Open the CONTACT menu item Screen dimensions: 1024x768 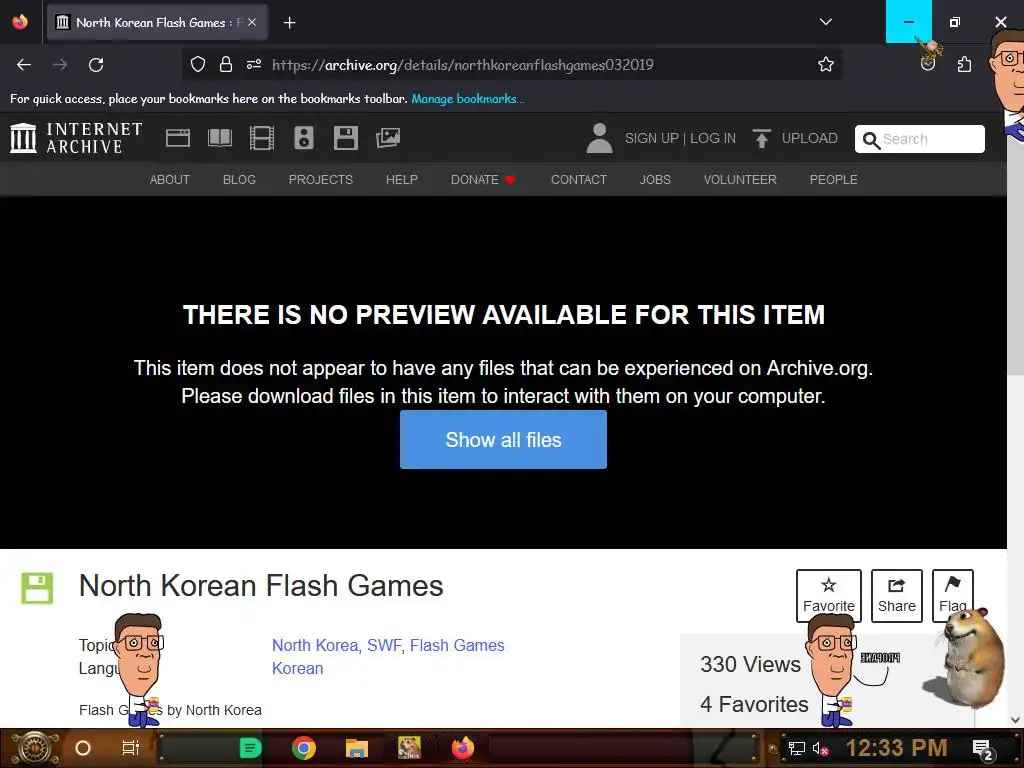point(579,180)
